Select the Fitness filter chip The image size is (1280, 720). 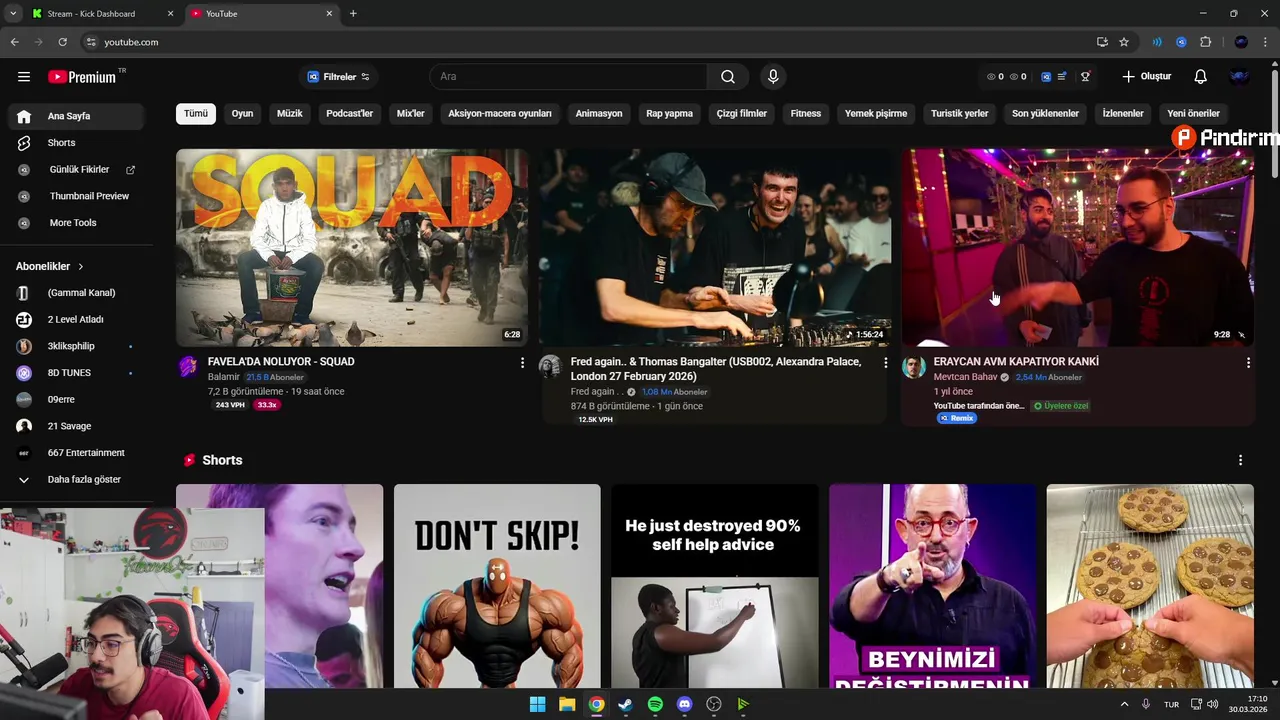[x=806, y=114]
